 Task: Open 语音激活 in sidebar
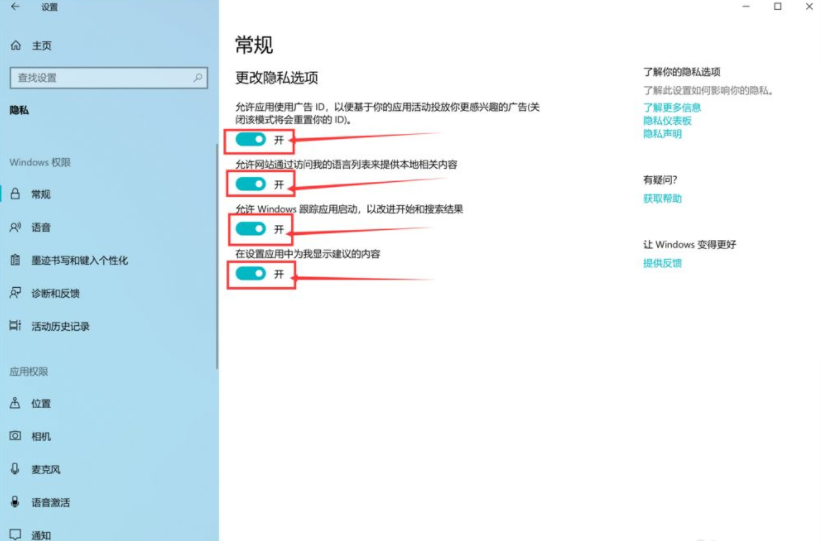tap(51, 502)
